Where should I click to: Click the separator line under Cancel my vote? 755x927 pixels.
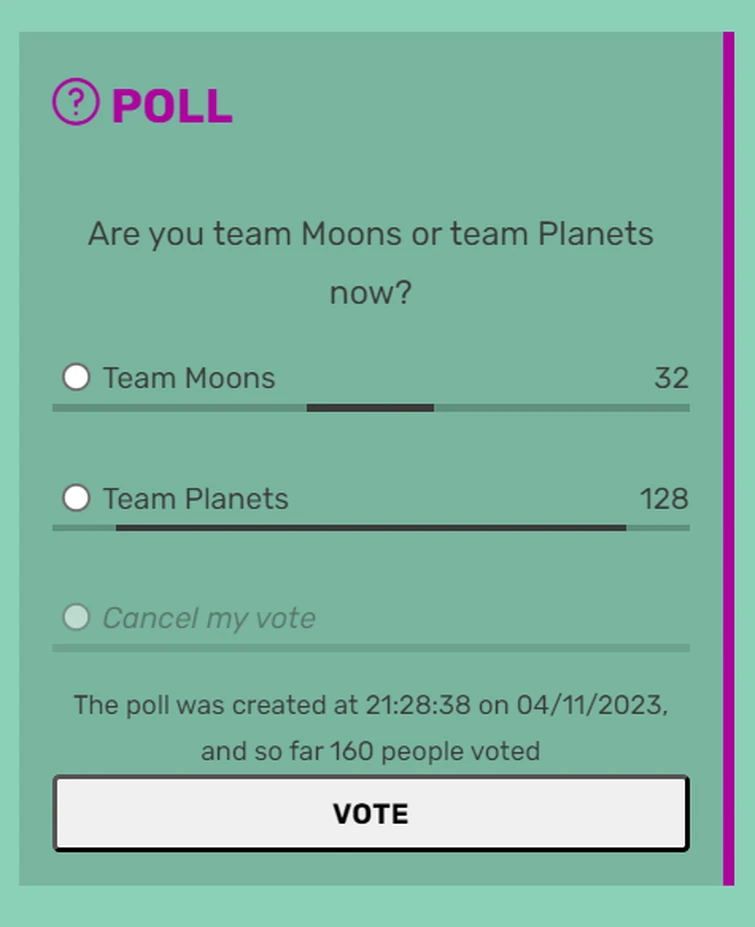370,648
